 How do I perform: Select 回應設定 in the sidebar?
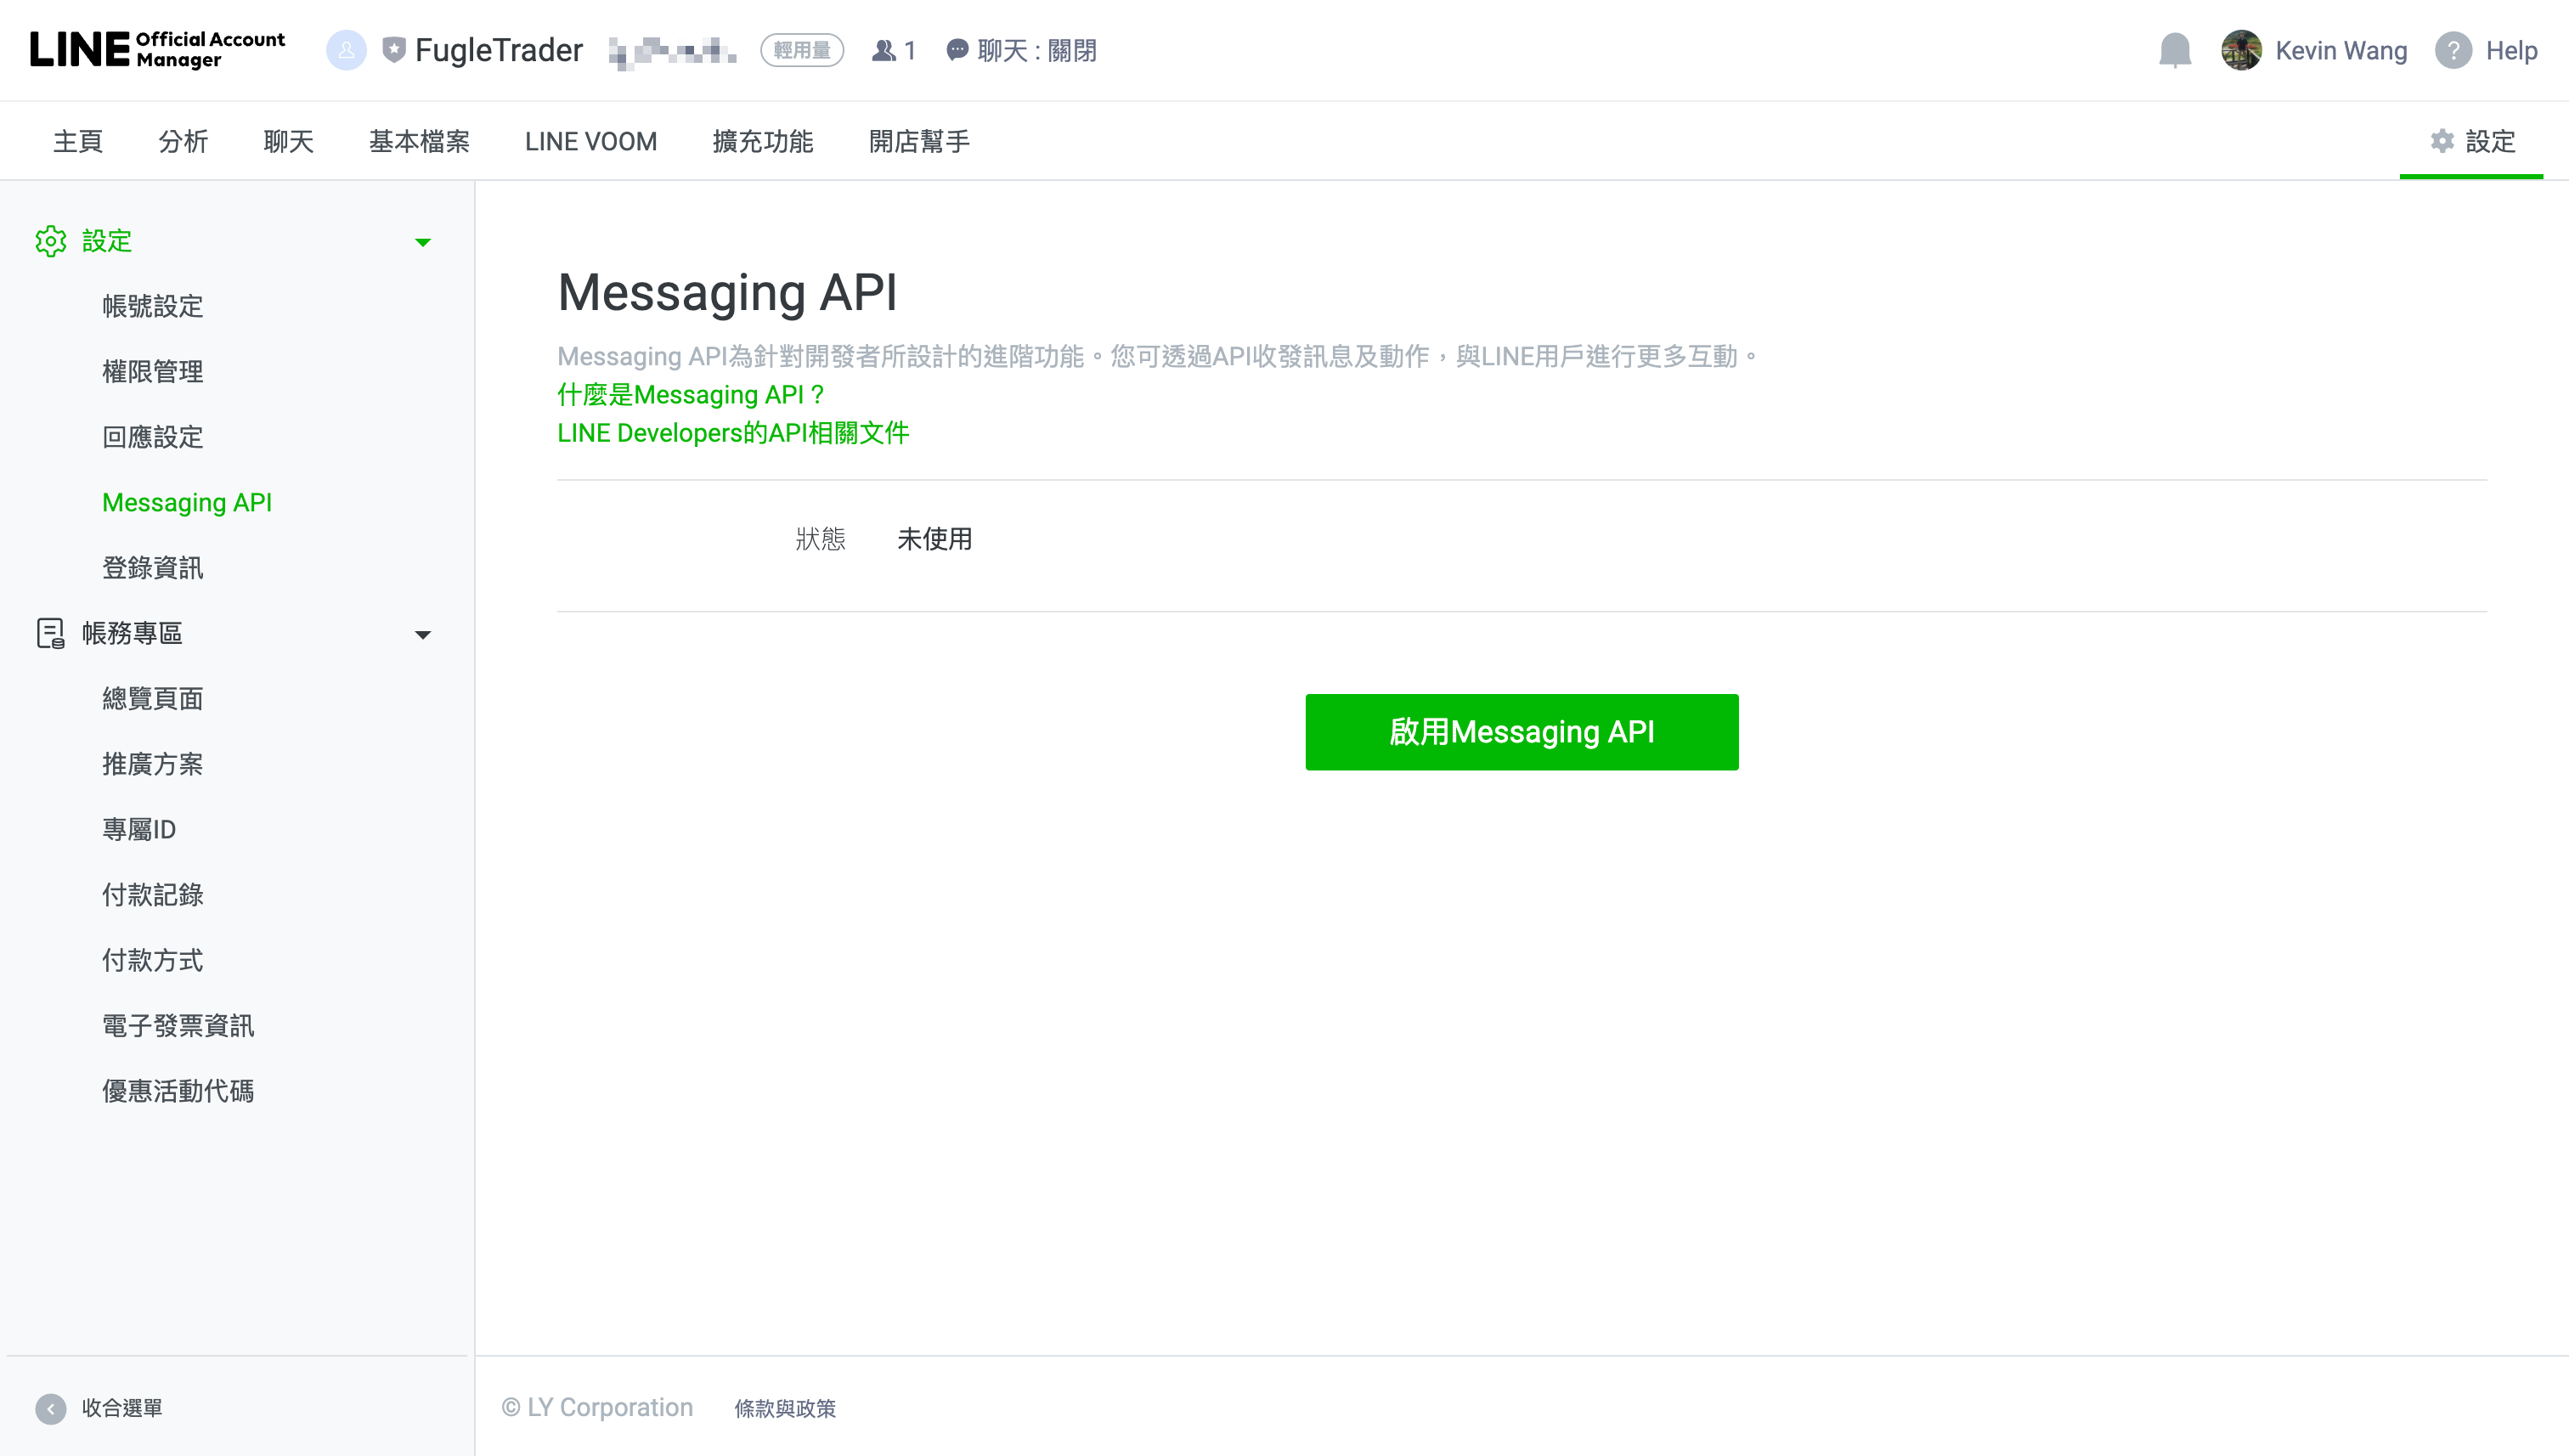click(152, 437)
